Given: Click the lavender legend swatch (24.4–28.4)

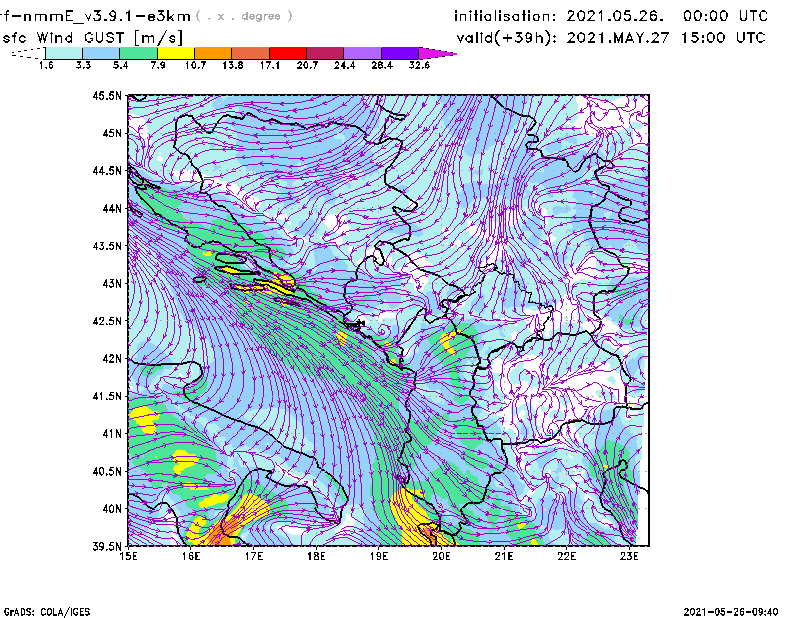Looking at the screenshot, I should pyautogui.click(x=363, y=53).
